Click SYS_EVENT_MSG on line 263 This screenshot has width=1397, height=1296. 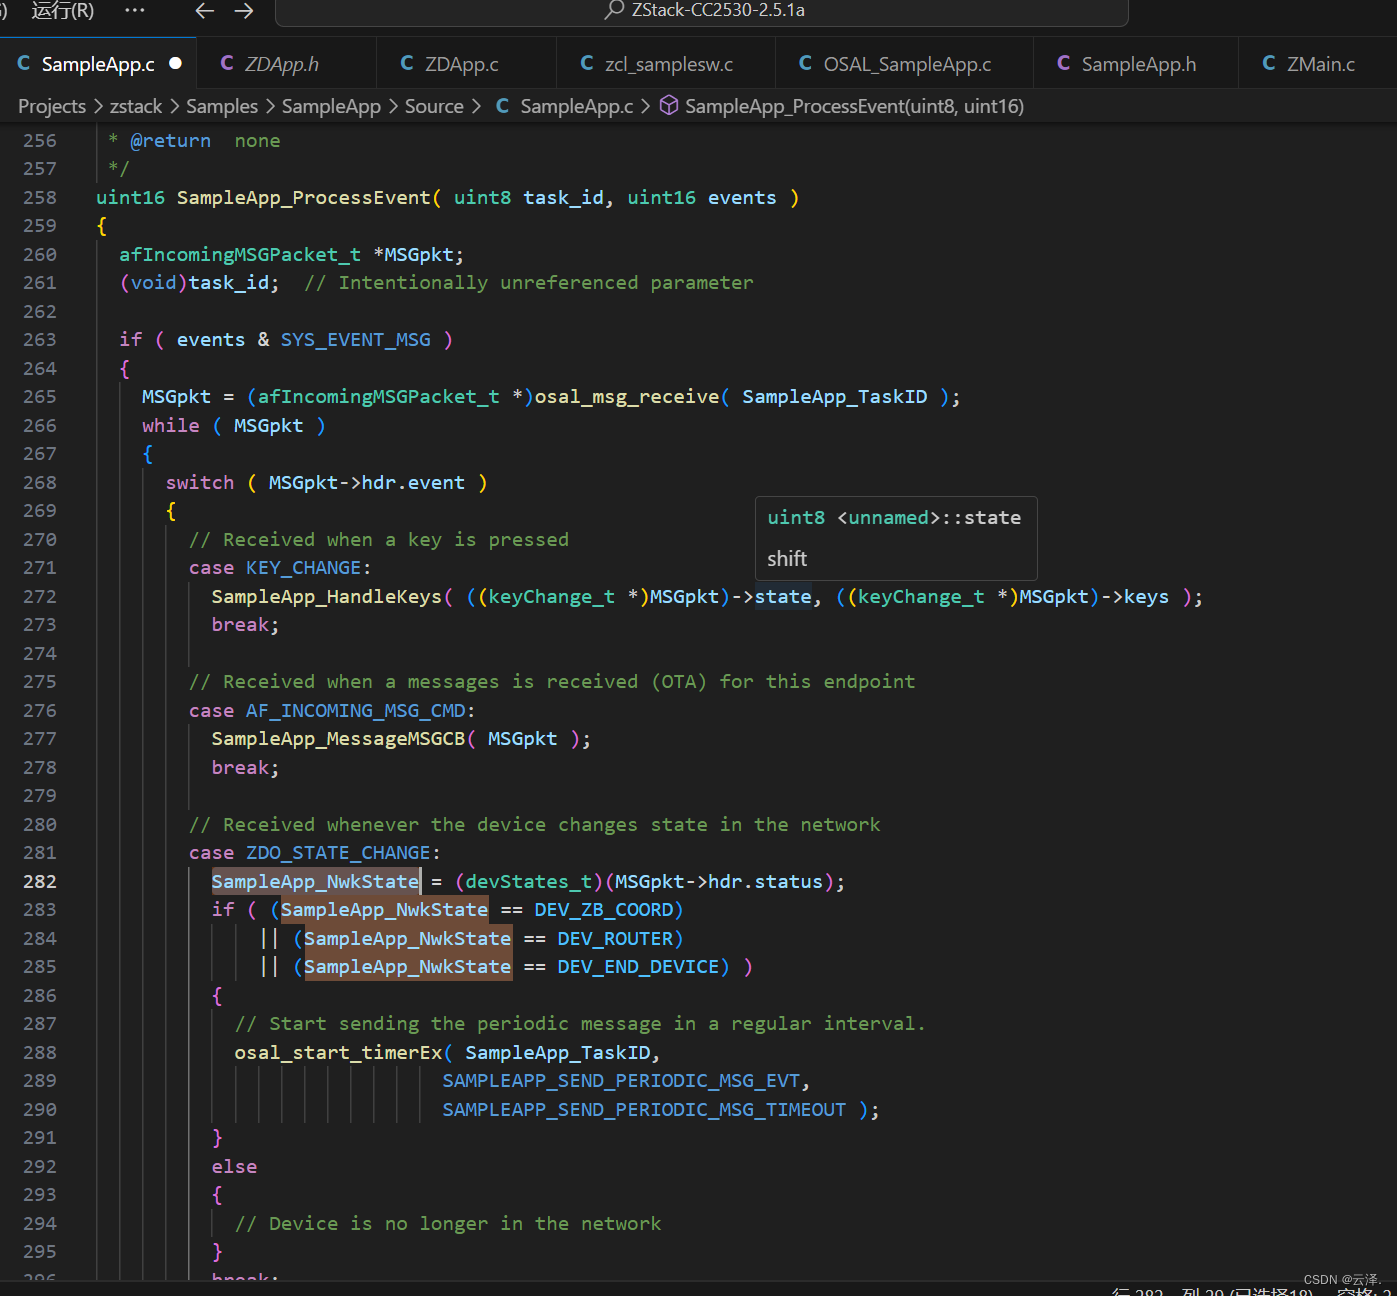356,339
